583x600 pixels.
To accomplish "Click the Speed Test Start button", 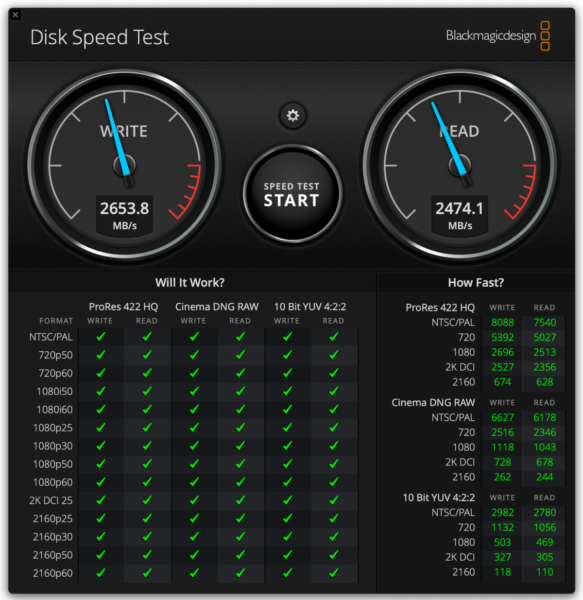I will (292, 194).
